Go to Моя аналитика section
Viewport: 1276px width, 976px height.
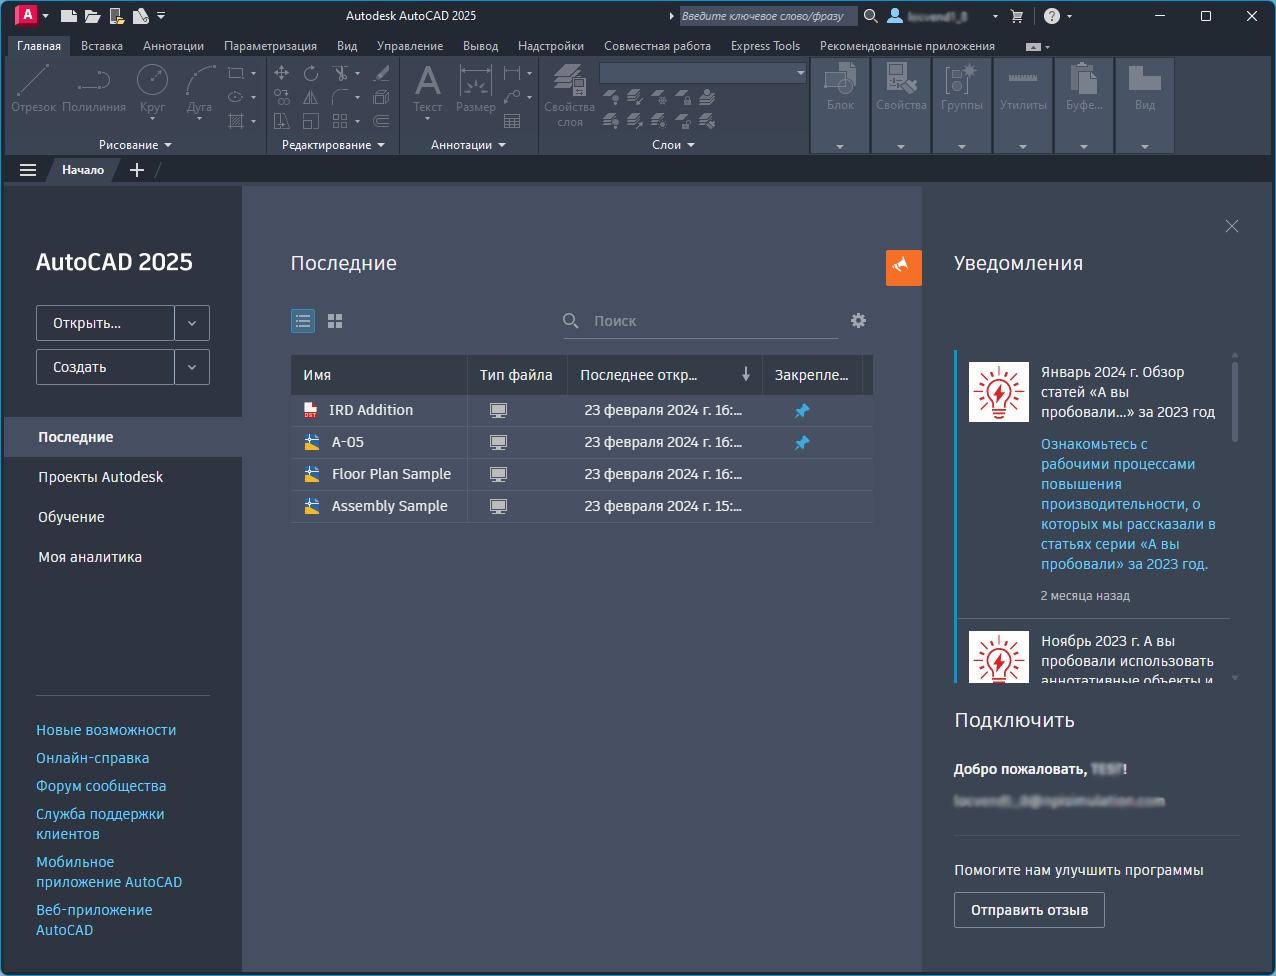tap(90, 557)
